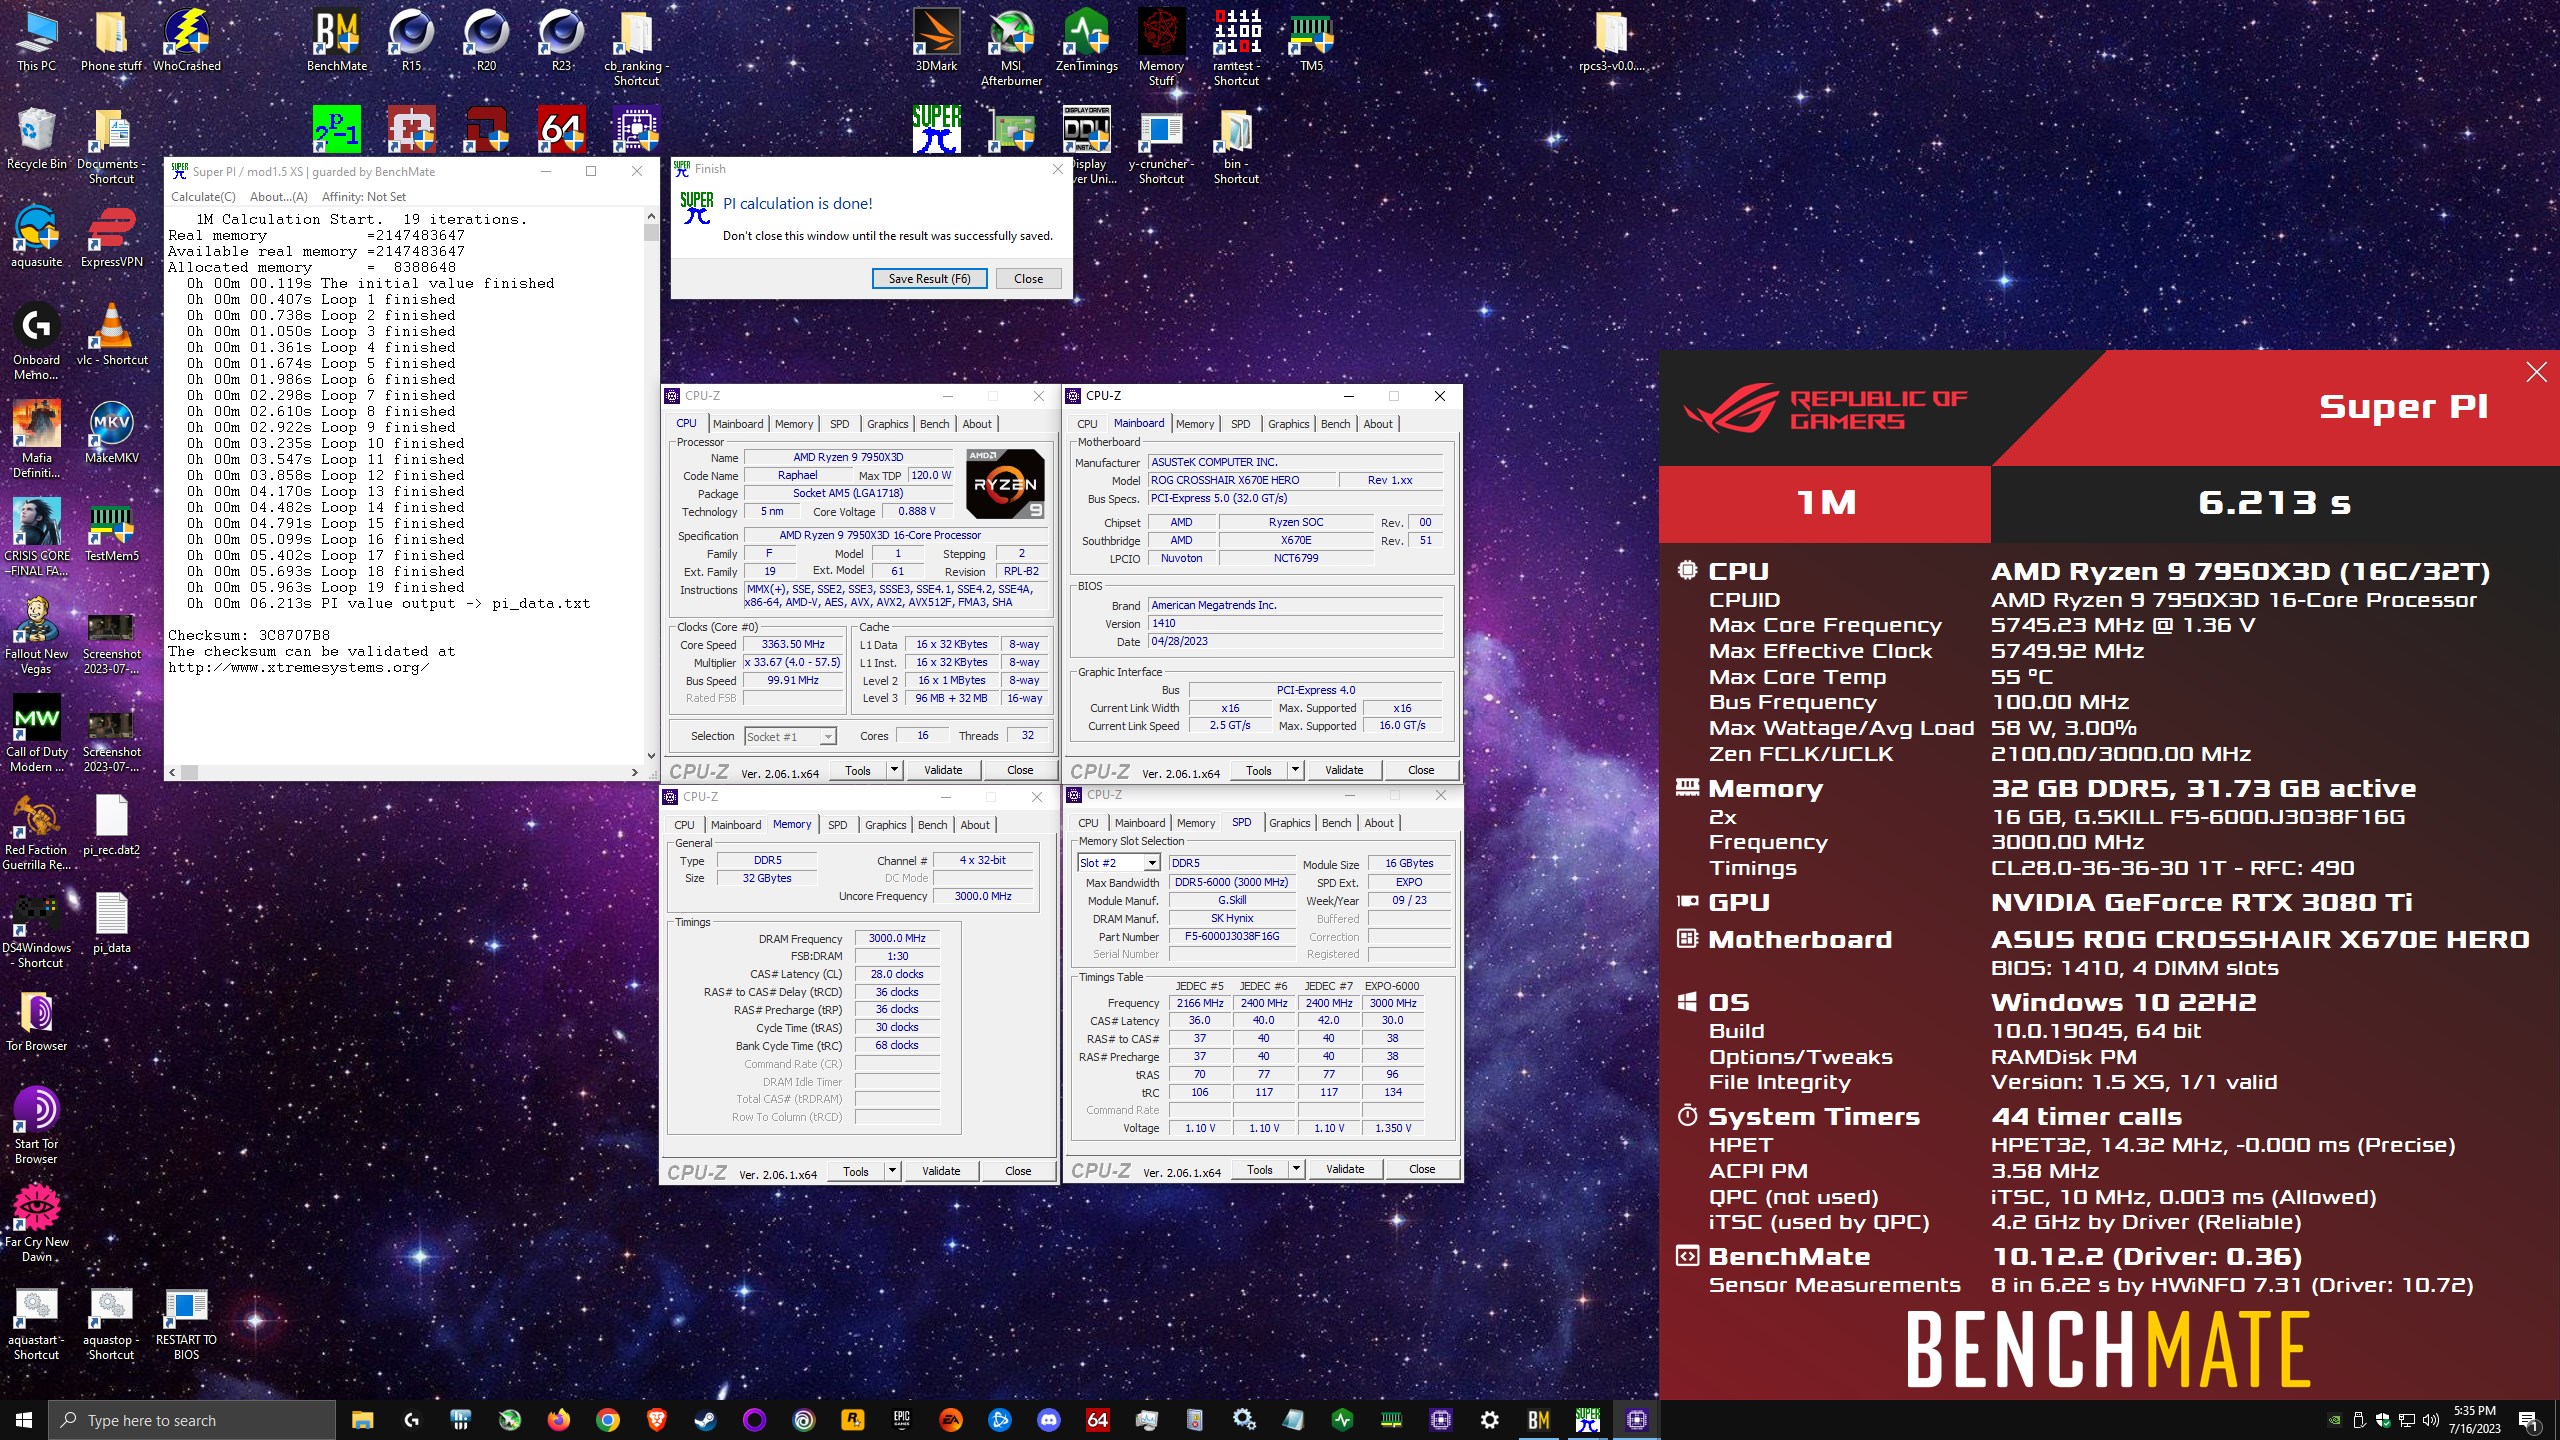Image resolution: width=2560 pixels, height=1440 pixels.
Task: Click the Super PI vertical scrollbar thumb
Action: [651, 232]
